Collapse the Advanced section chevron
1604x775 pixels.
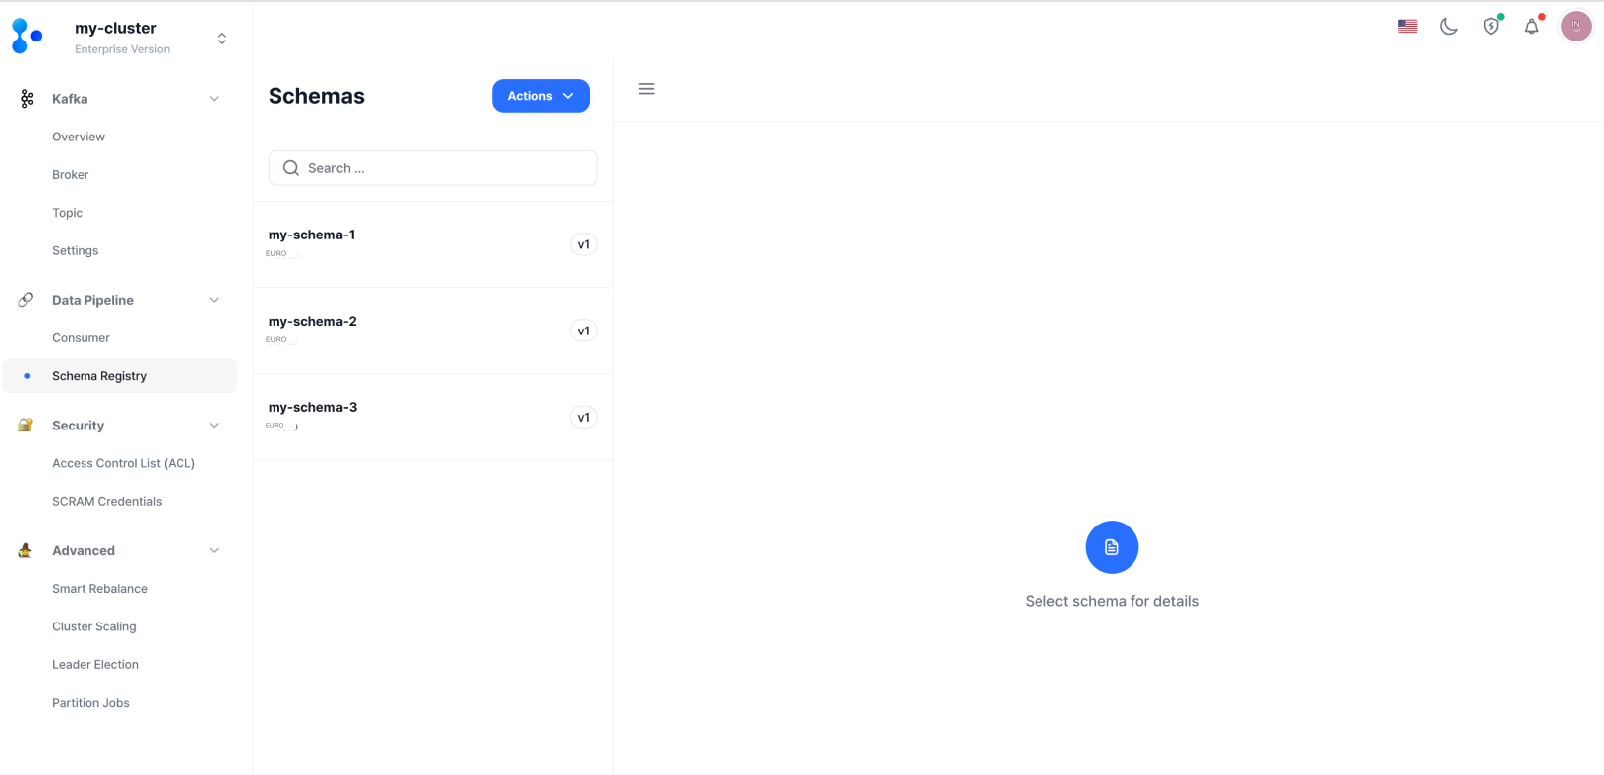tap(214, 551)
